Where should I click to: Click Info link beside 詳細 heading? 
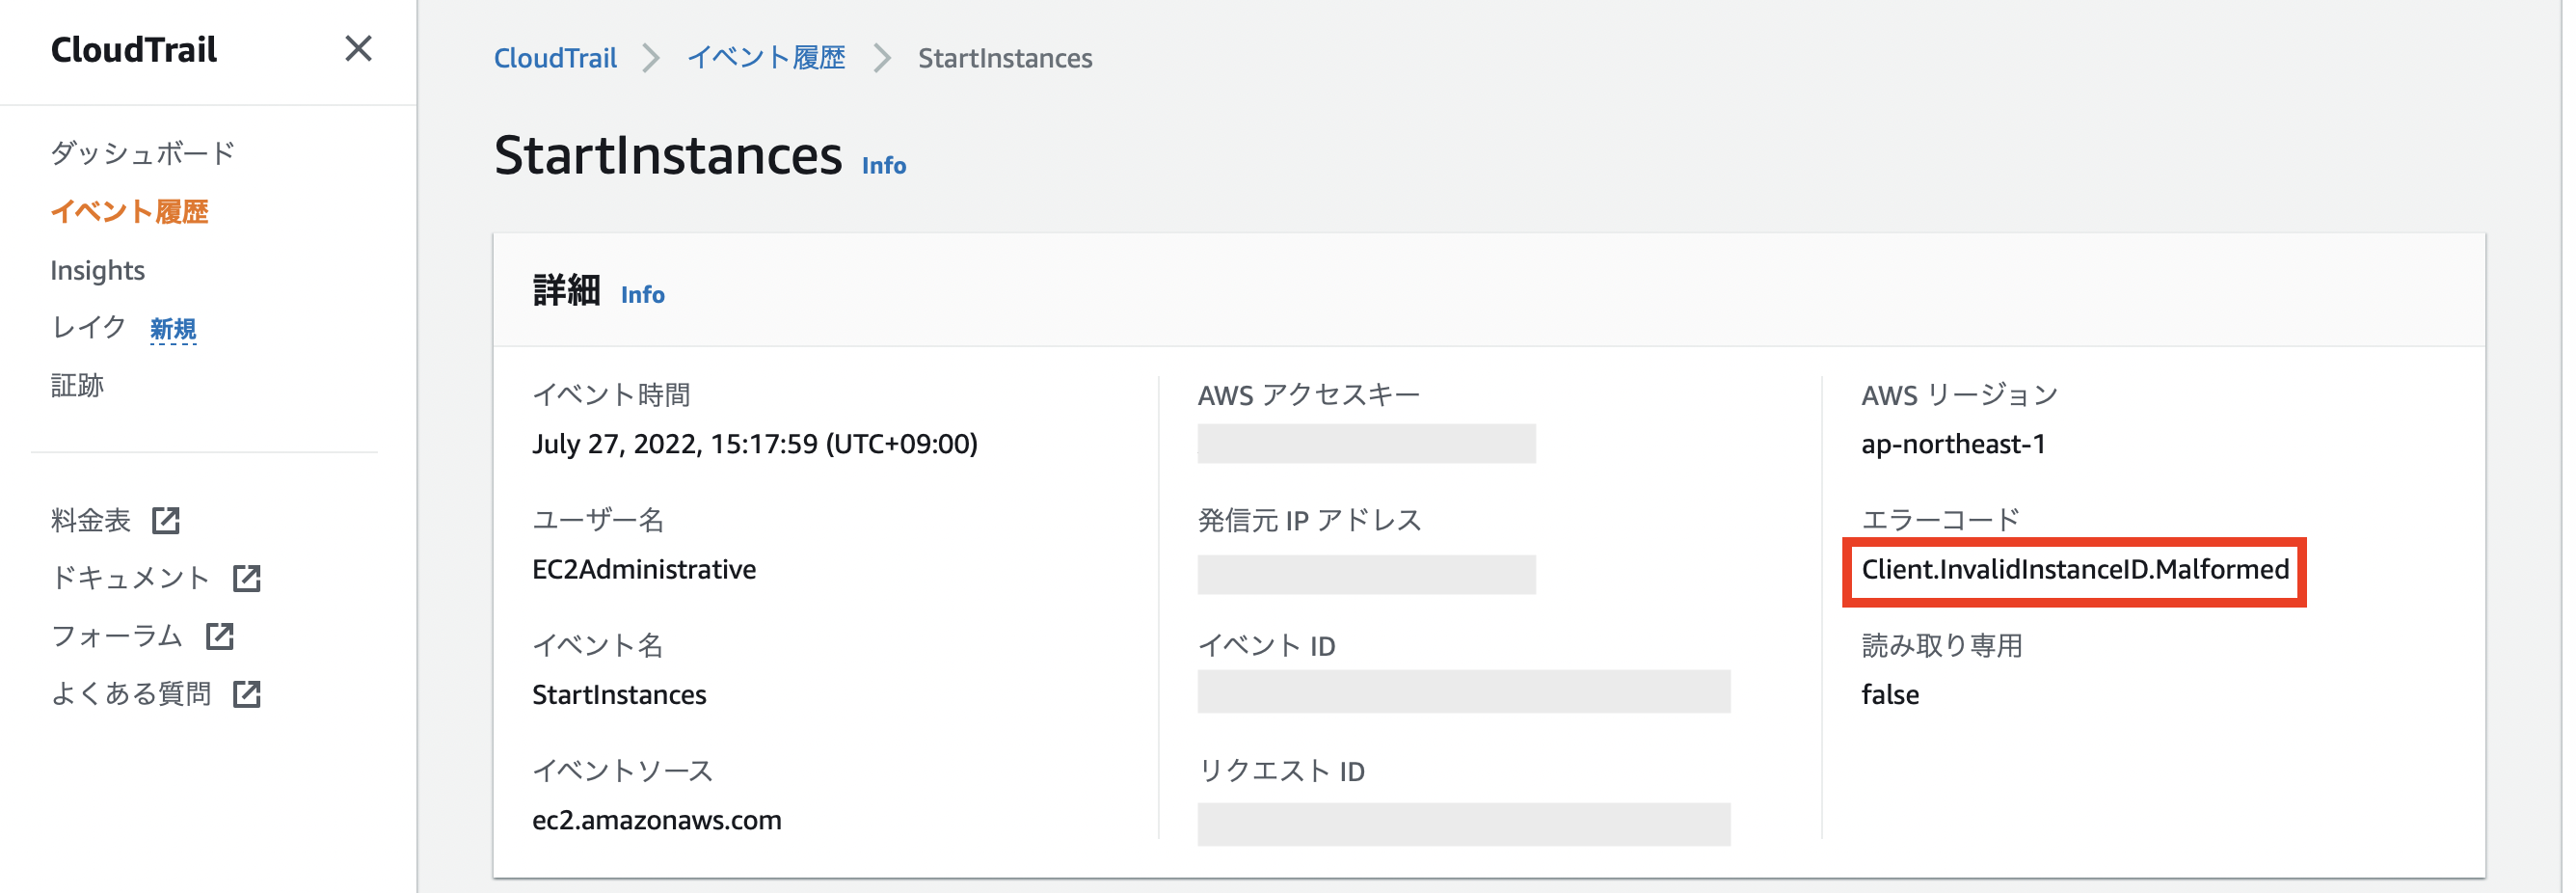pyautogui.click(x=642, y=295)
